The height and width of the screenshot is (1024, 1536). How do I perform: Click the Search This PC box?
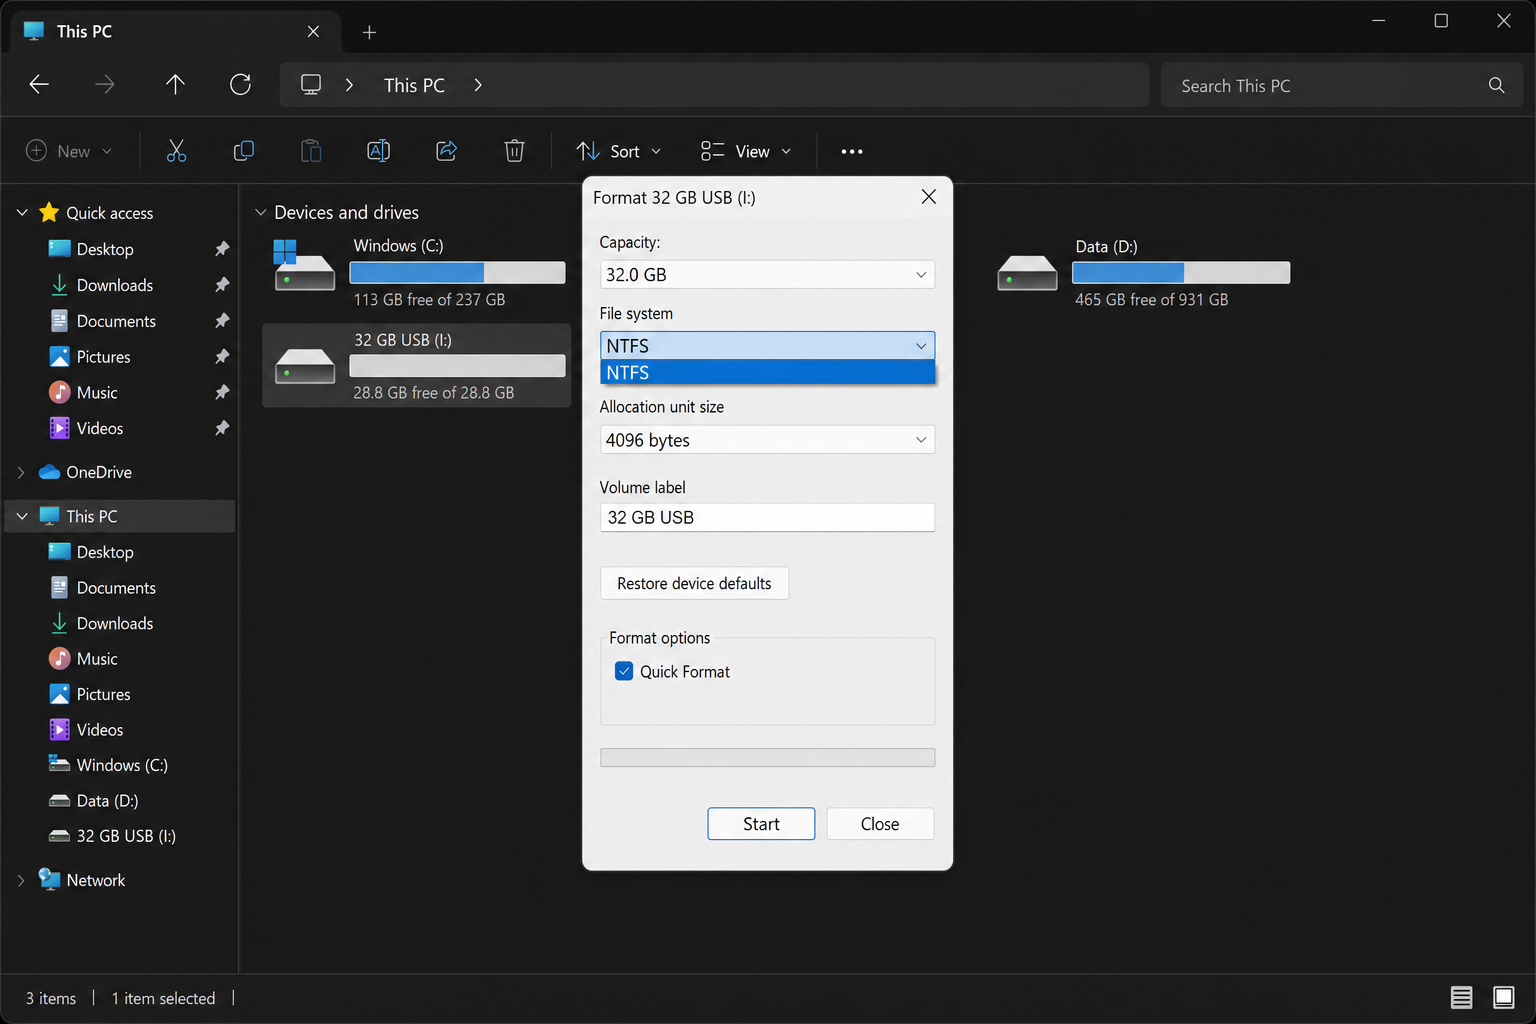1341,85
